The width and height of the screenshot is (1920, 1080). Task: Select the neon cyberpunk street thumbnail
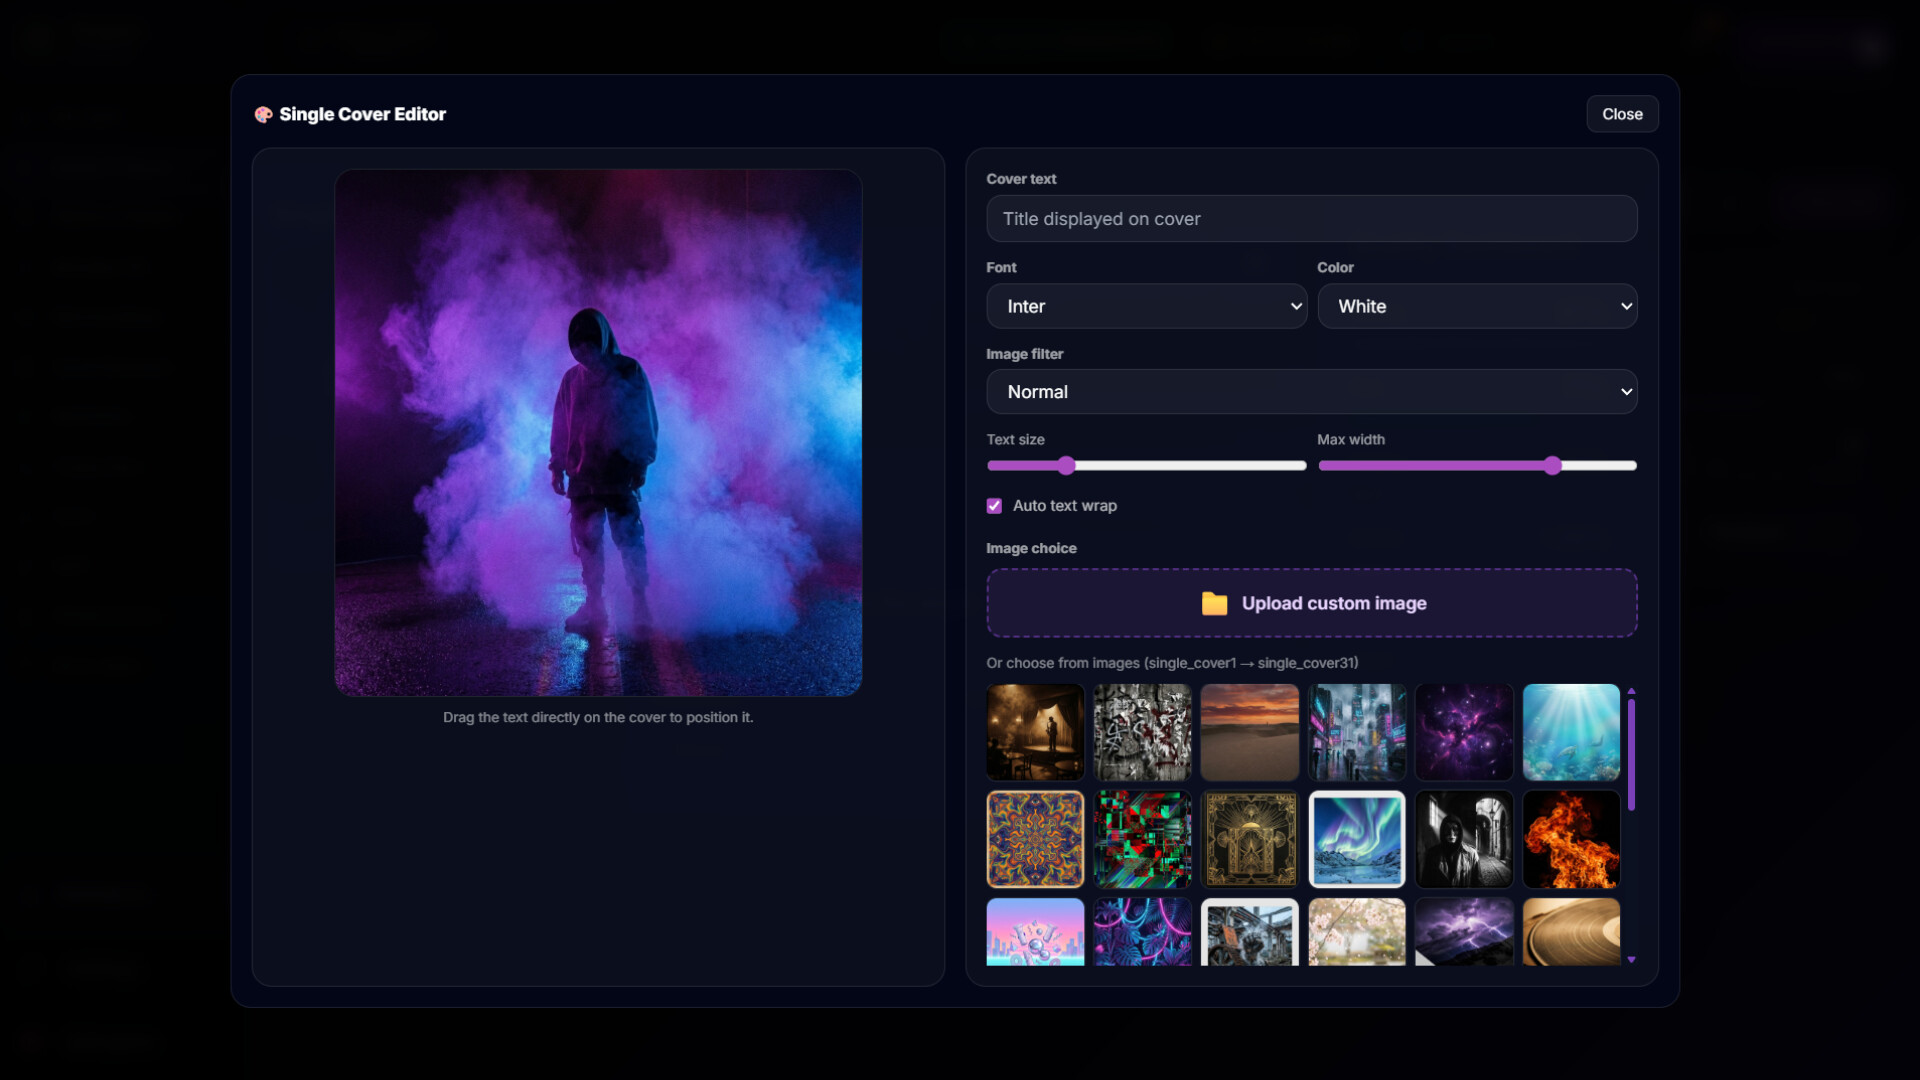pos(1356,732)
